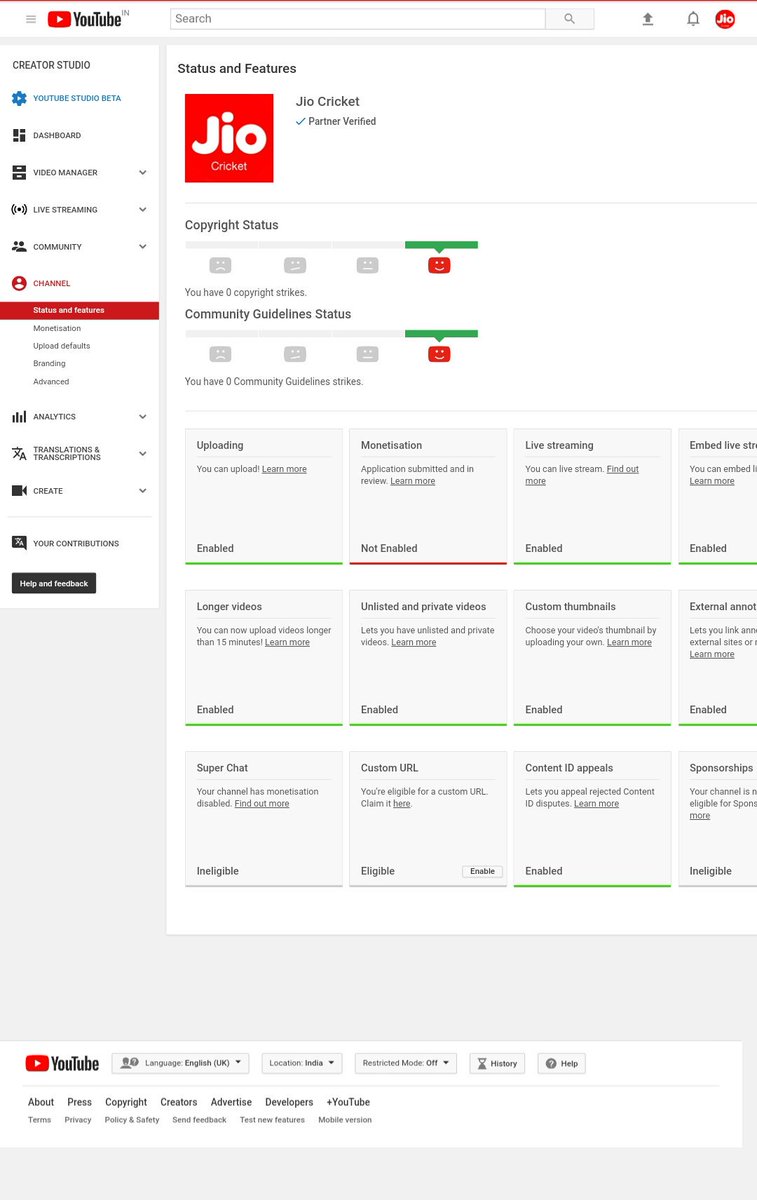Image resolution: width=757 pixels, height=1200 pixels.
Task: Click the Your Contributions icon
Action: tap(19, 543)
